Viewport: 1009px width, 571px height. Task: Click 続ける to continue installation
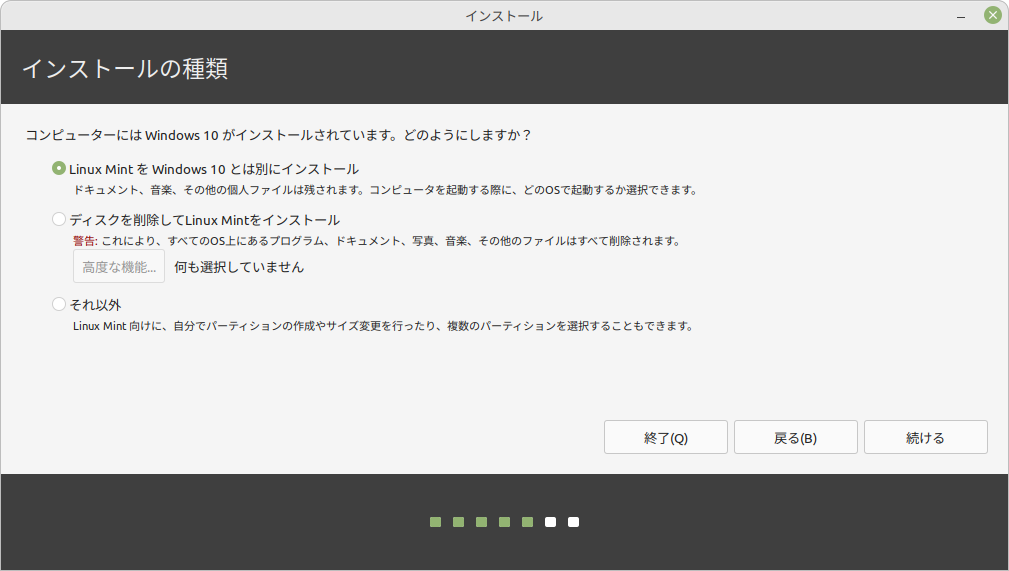(x=925, y=437)
